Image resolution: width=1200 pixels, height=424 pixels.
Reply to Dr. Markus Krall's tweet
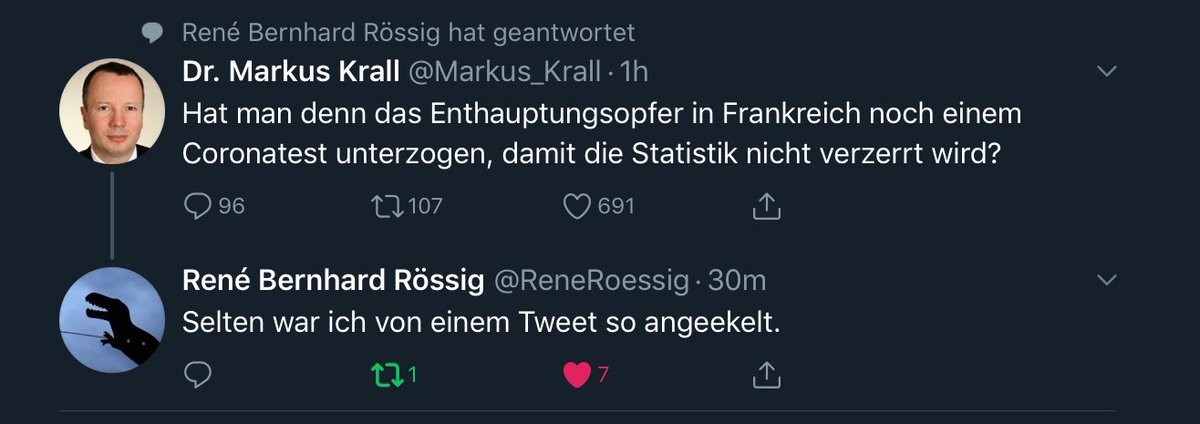[x=199, y=206]
